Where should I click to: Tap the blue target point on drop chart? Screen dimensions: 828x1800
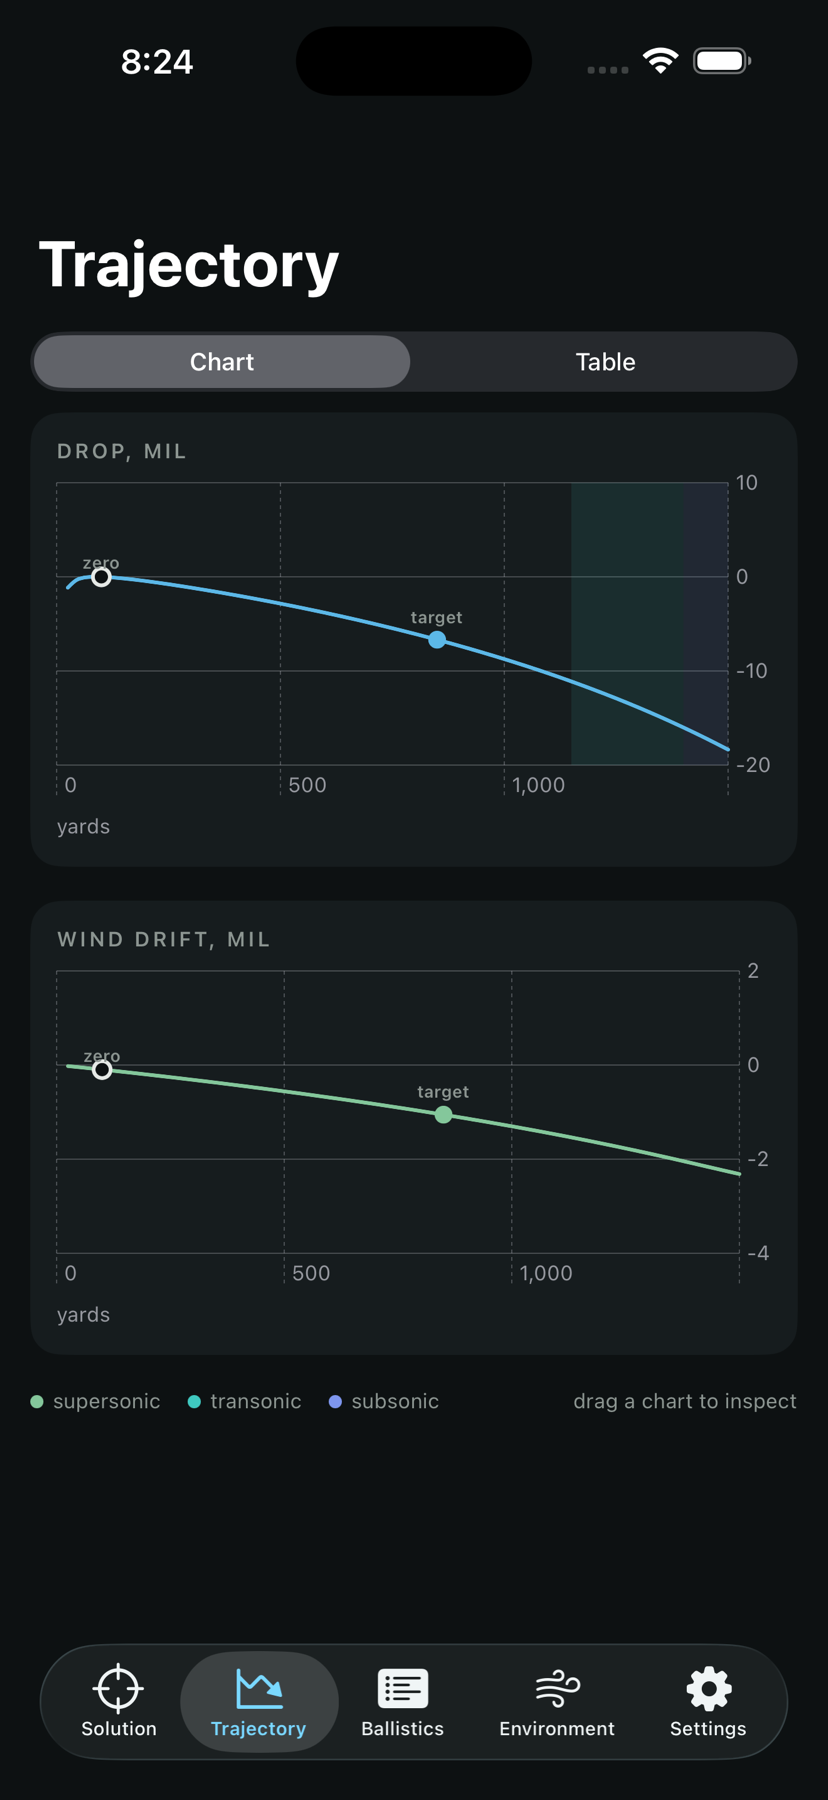pos(437,639)
